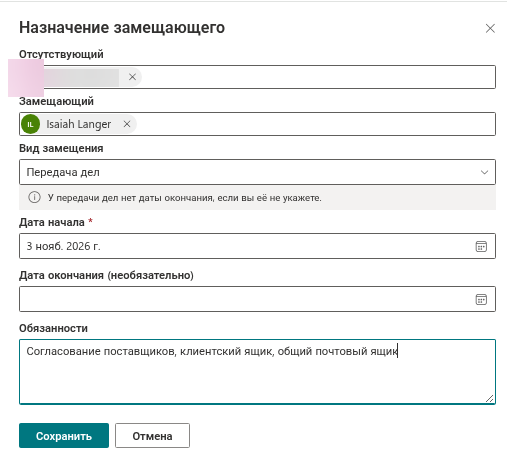Focus the empty Дата окончания field
The height and width of the screenshot is (469, 507).
(257, 299)
